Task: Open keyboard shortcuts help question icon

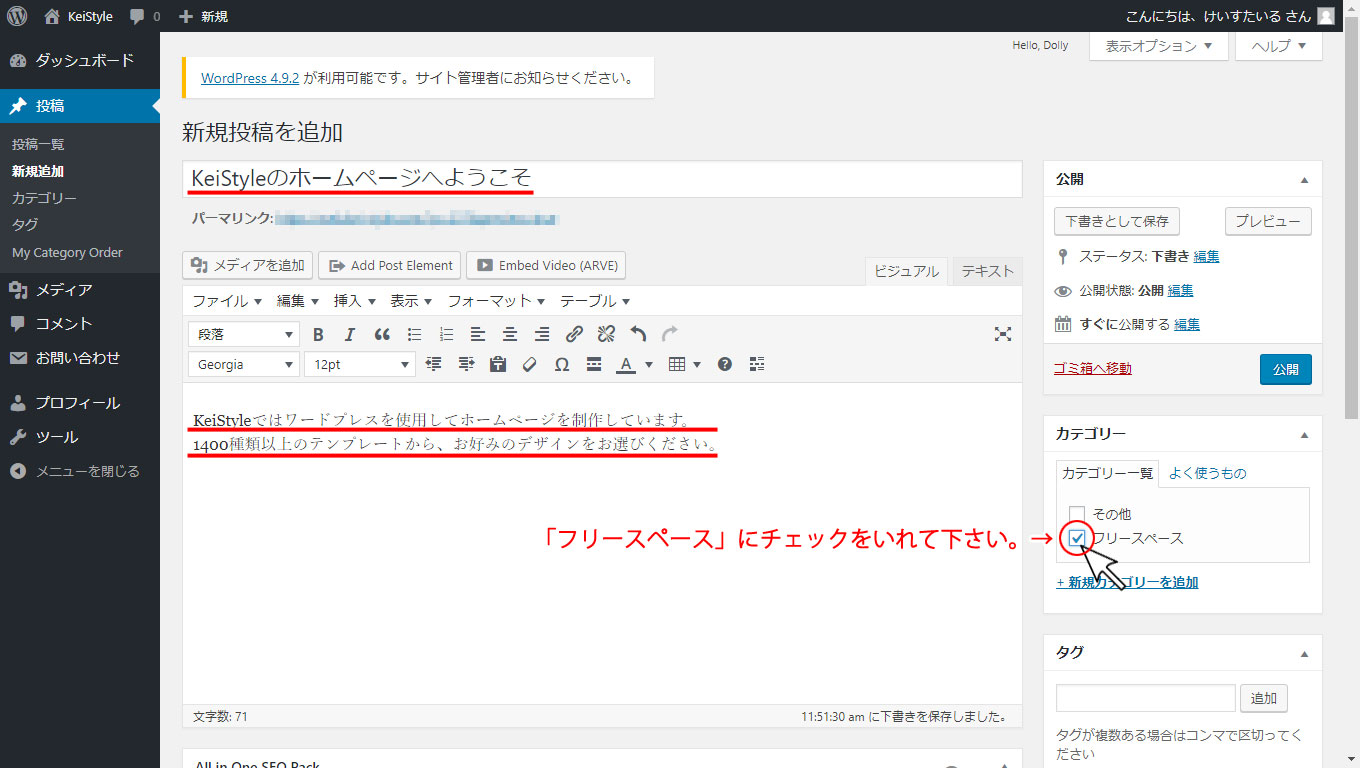Action: 725,365
